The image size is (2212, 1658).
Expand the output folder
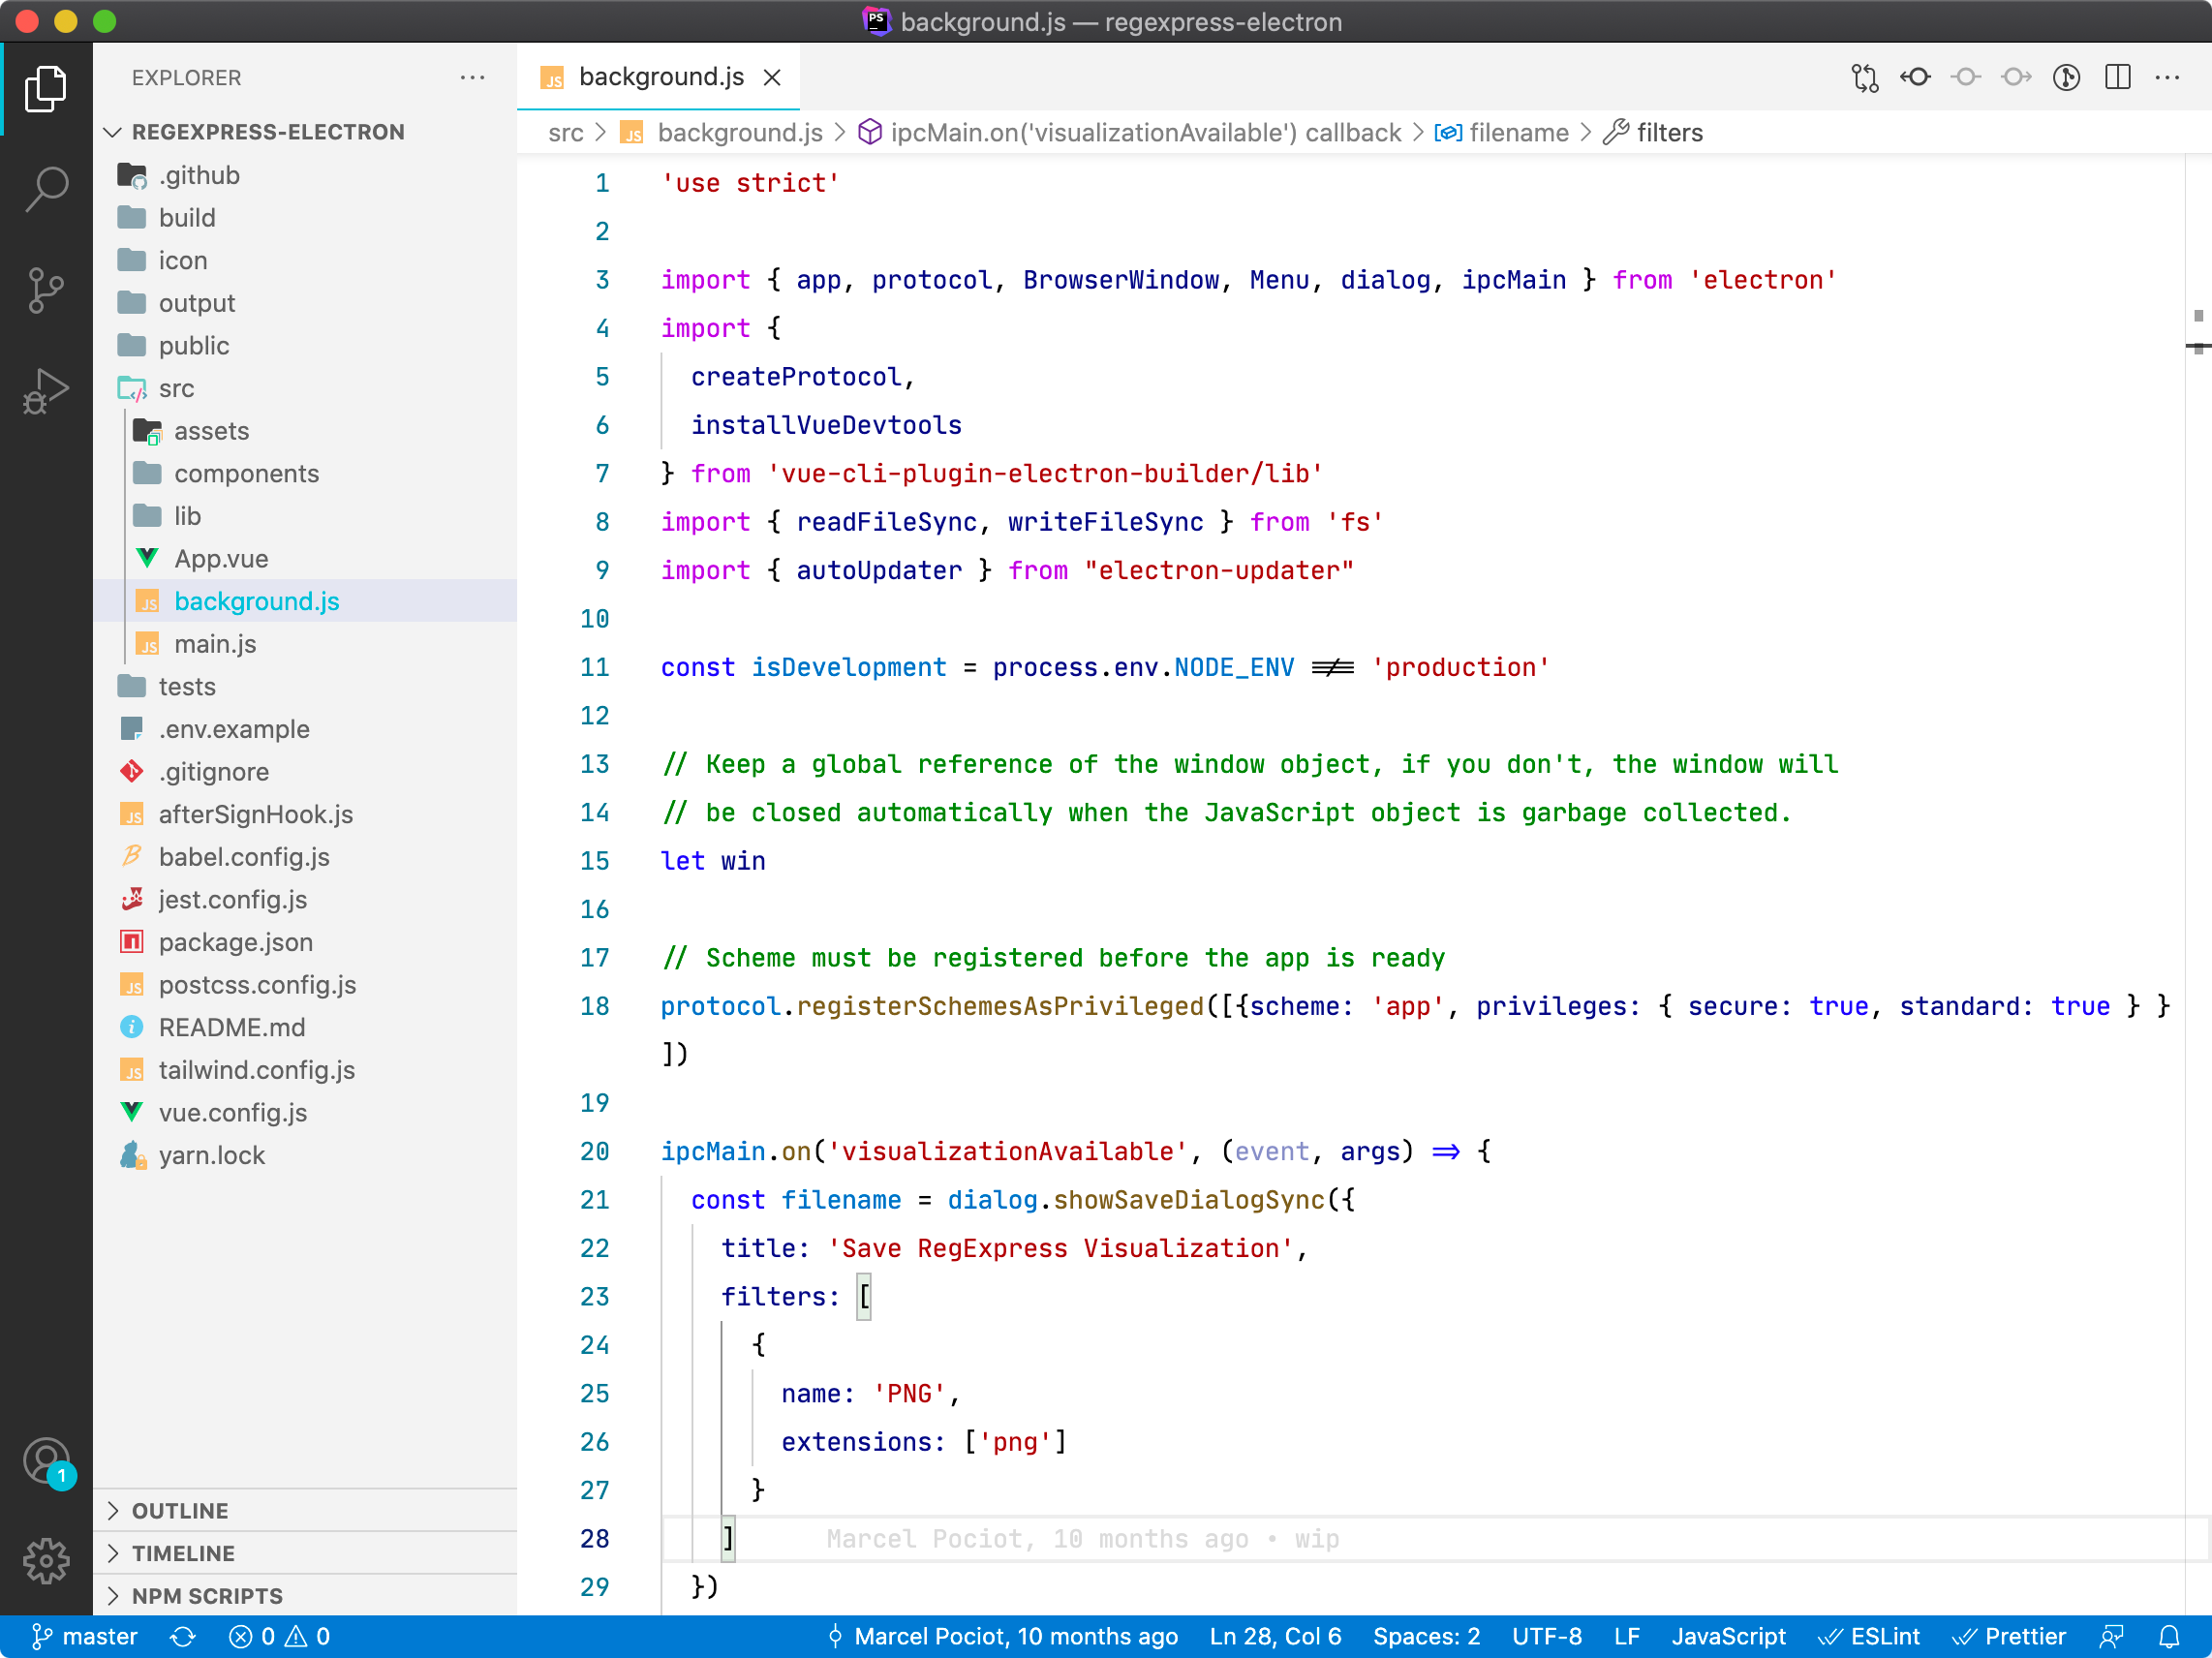(305, 303)
